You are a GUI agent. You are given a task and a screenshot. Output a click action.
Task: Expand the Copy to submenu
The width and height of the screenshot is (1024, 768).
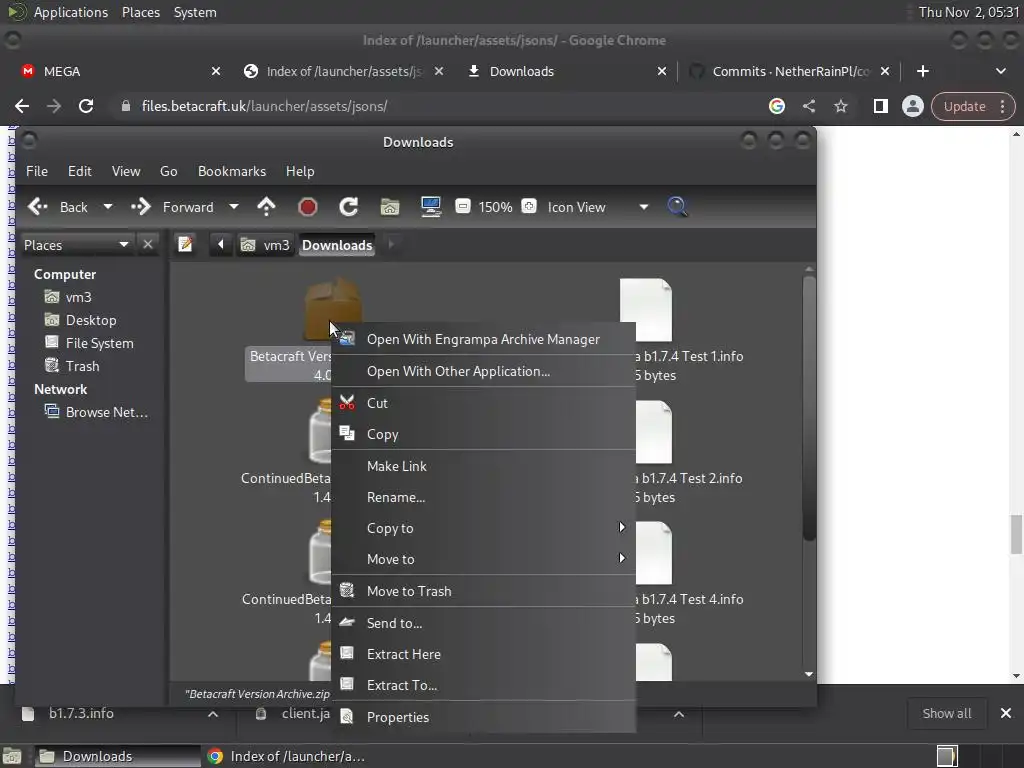(483, 528)
